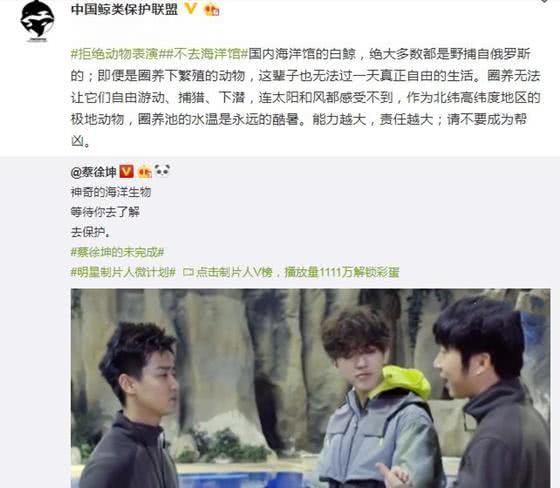Click the yellow verified V badge
Screen dimensions: 560x488
click(191, 9)
